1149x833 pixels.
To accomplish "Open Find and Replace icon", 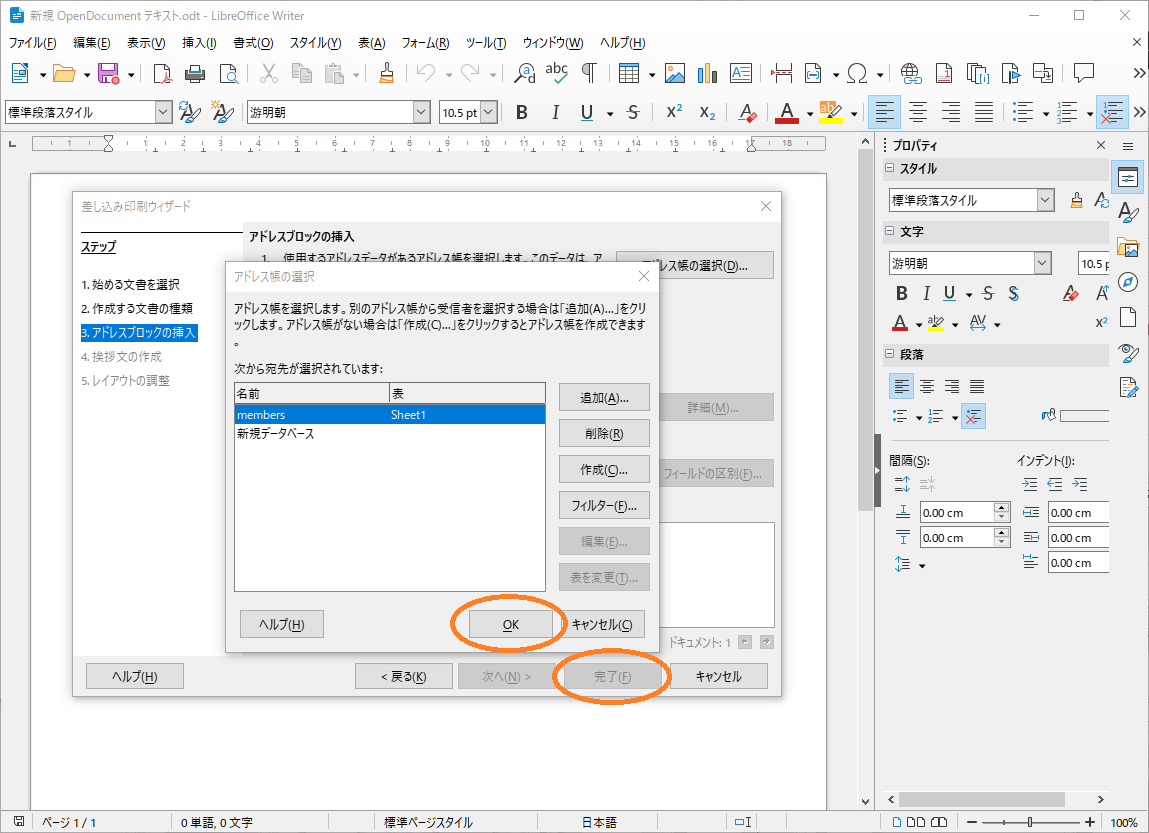I will (525, 73).
